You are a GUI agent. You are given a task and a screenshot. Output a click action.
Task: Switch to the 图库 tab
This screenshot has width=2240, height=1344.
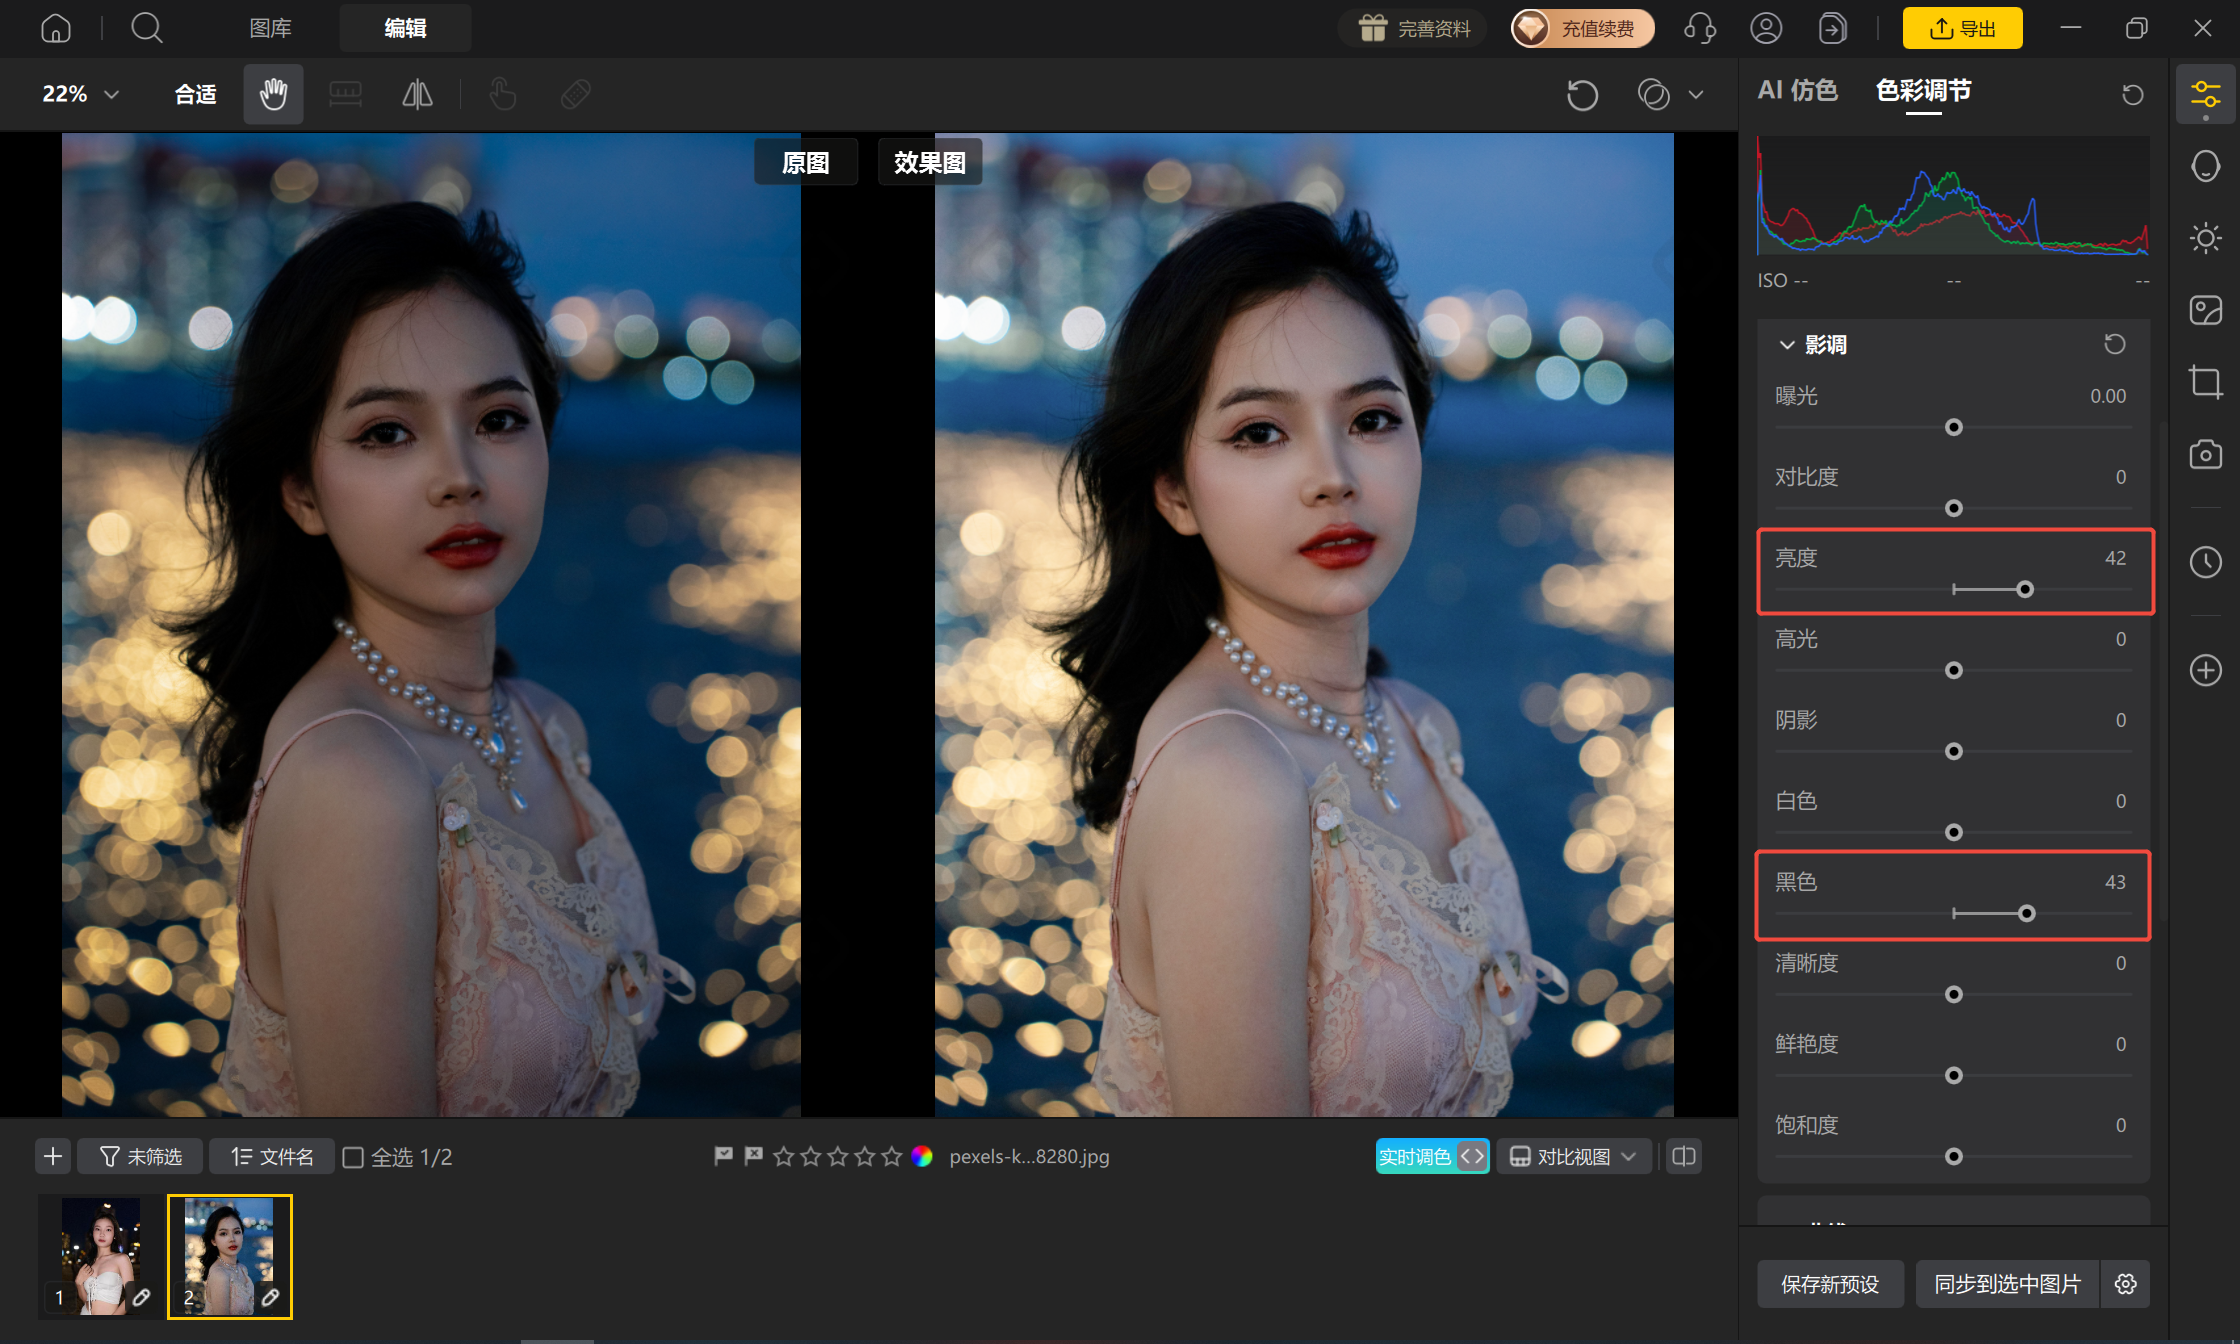[x=270, y=28]
